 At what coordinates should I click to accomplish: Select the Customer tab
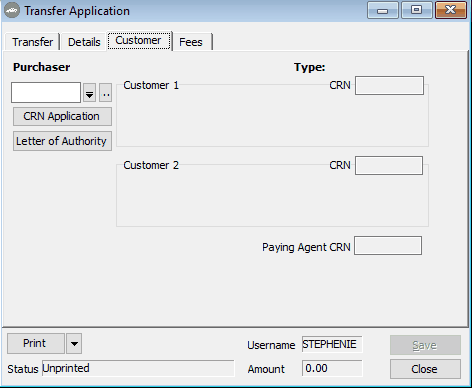point(139,41)
